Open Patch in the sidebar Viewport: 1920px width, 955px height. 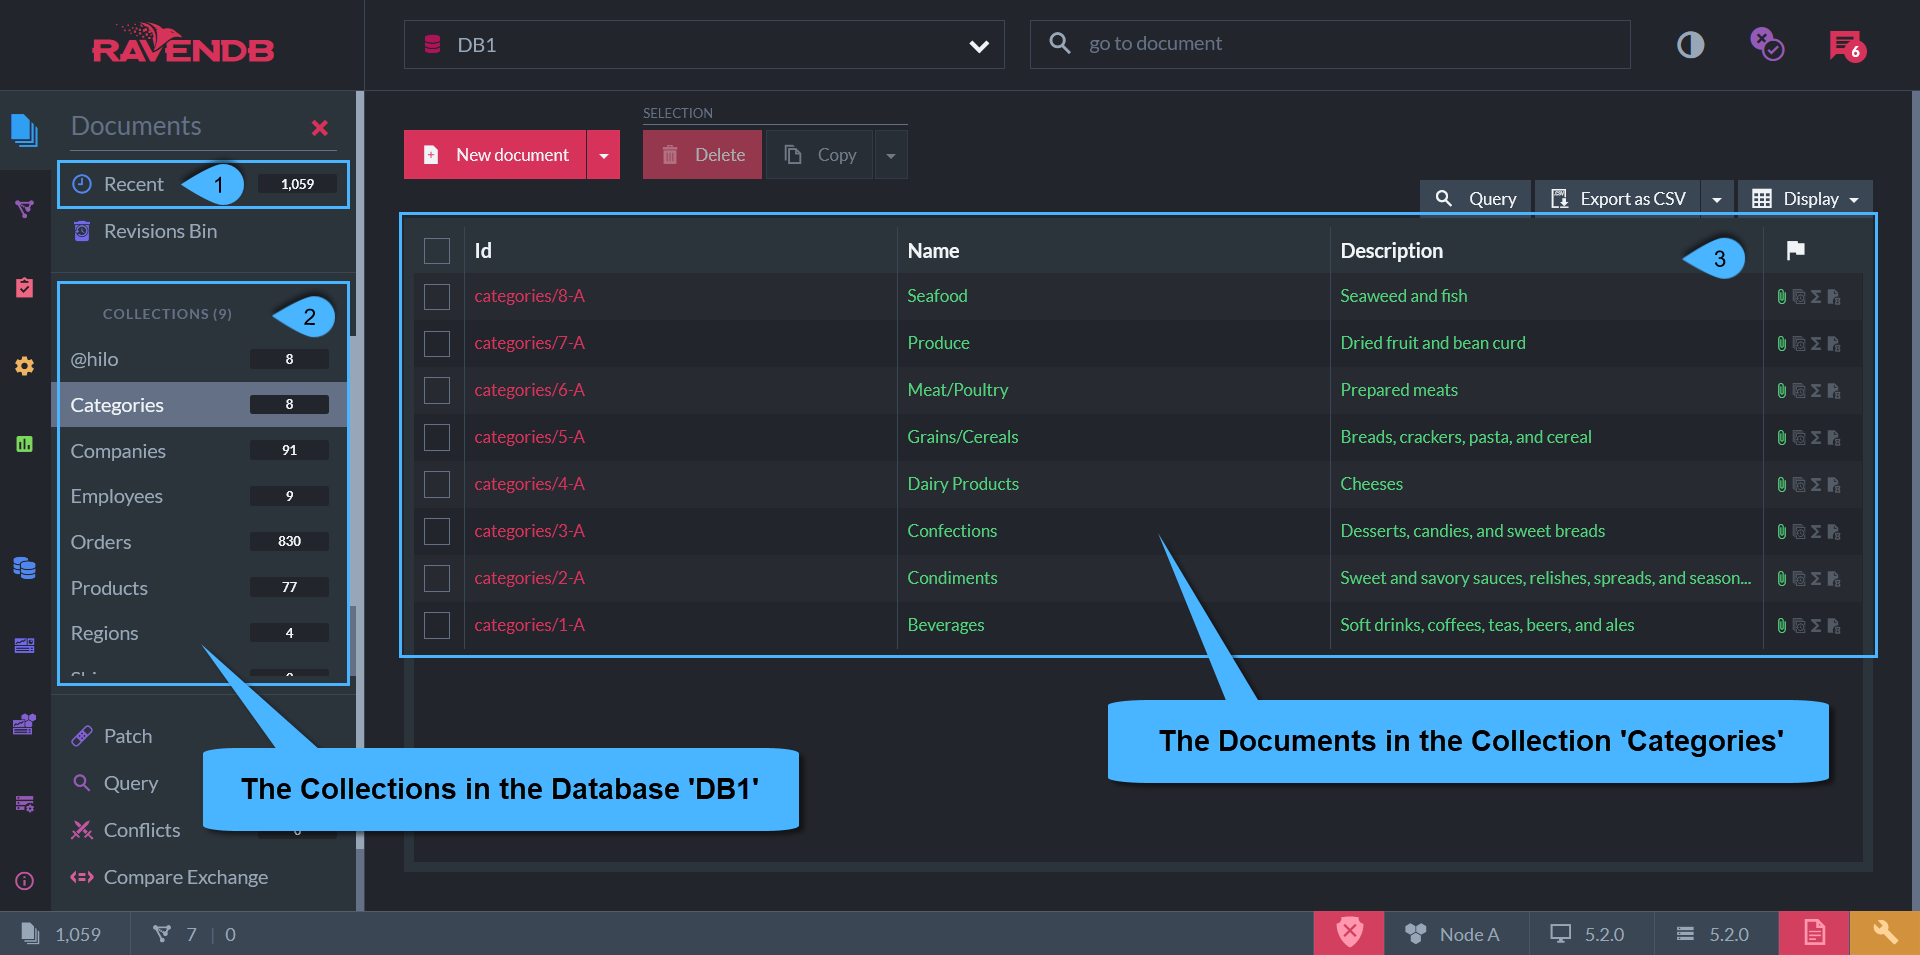128,736
